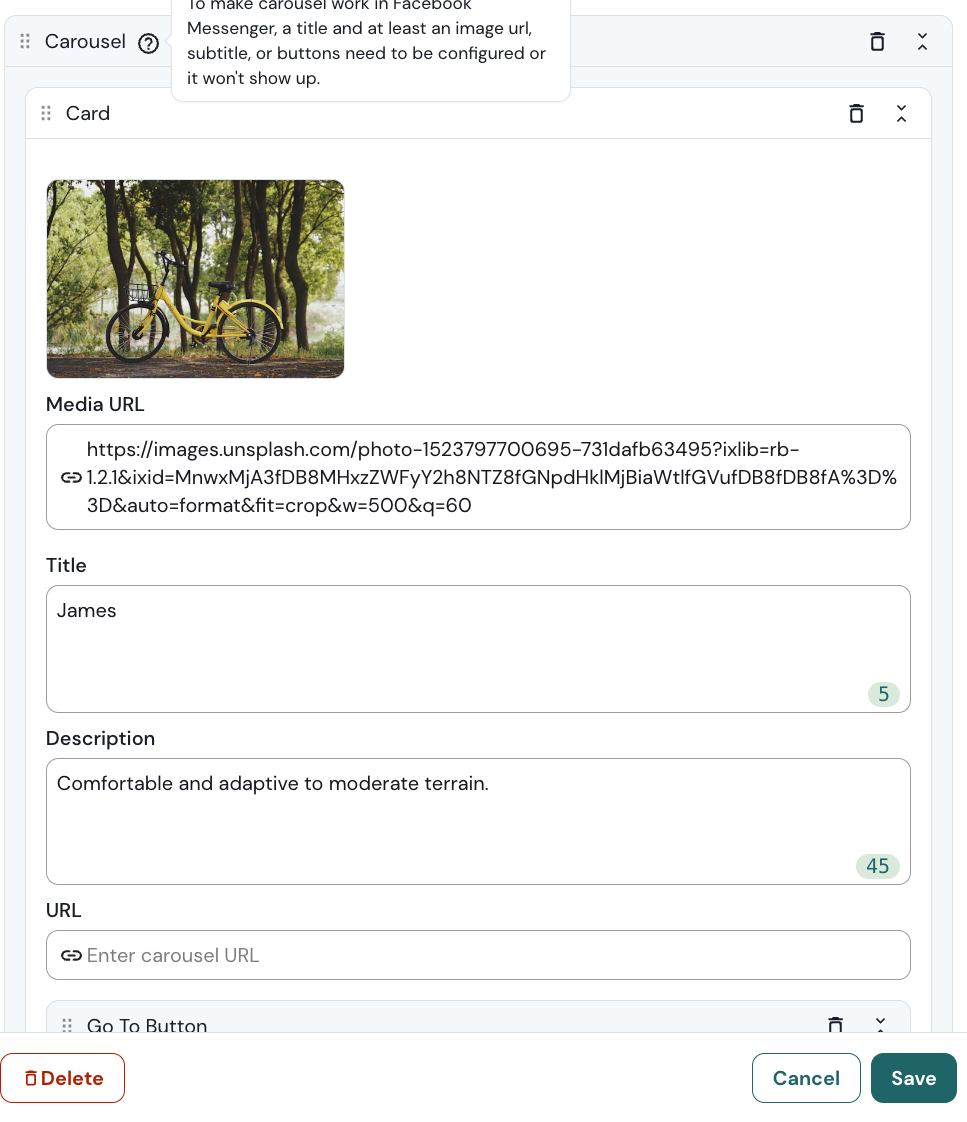
Task: Click the yellow bicycle image preview
Action: tap(195, 279)
